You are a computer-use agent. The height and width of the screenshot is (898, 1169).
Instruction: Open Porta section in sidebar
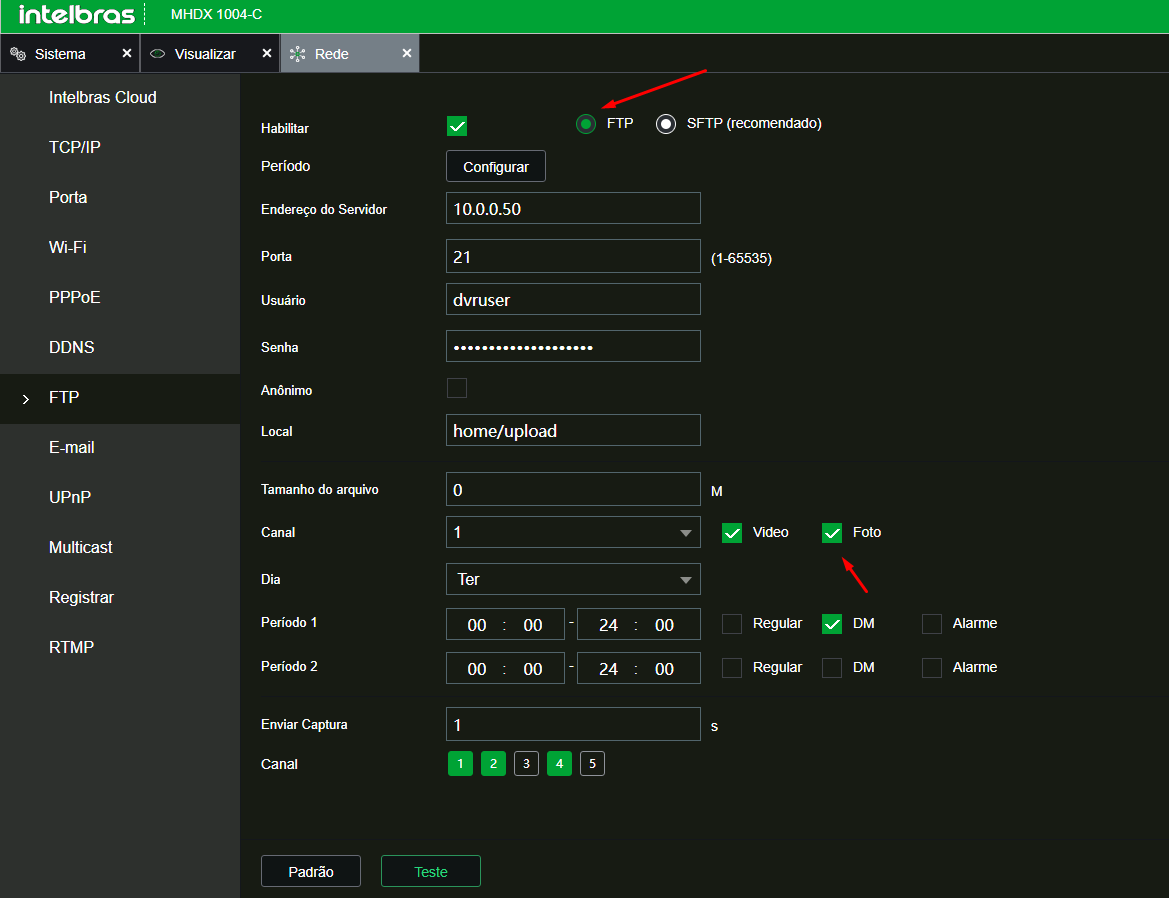click(x=68, y=197)
